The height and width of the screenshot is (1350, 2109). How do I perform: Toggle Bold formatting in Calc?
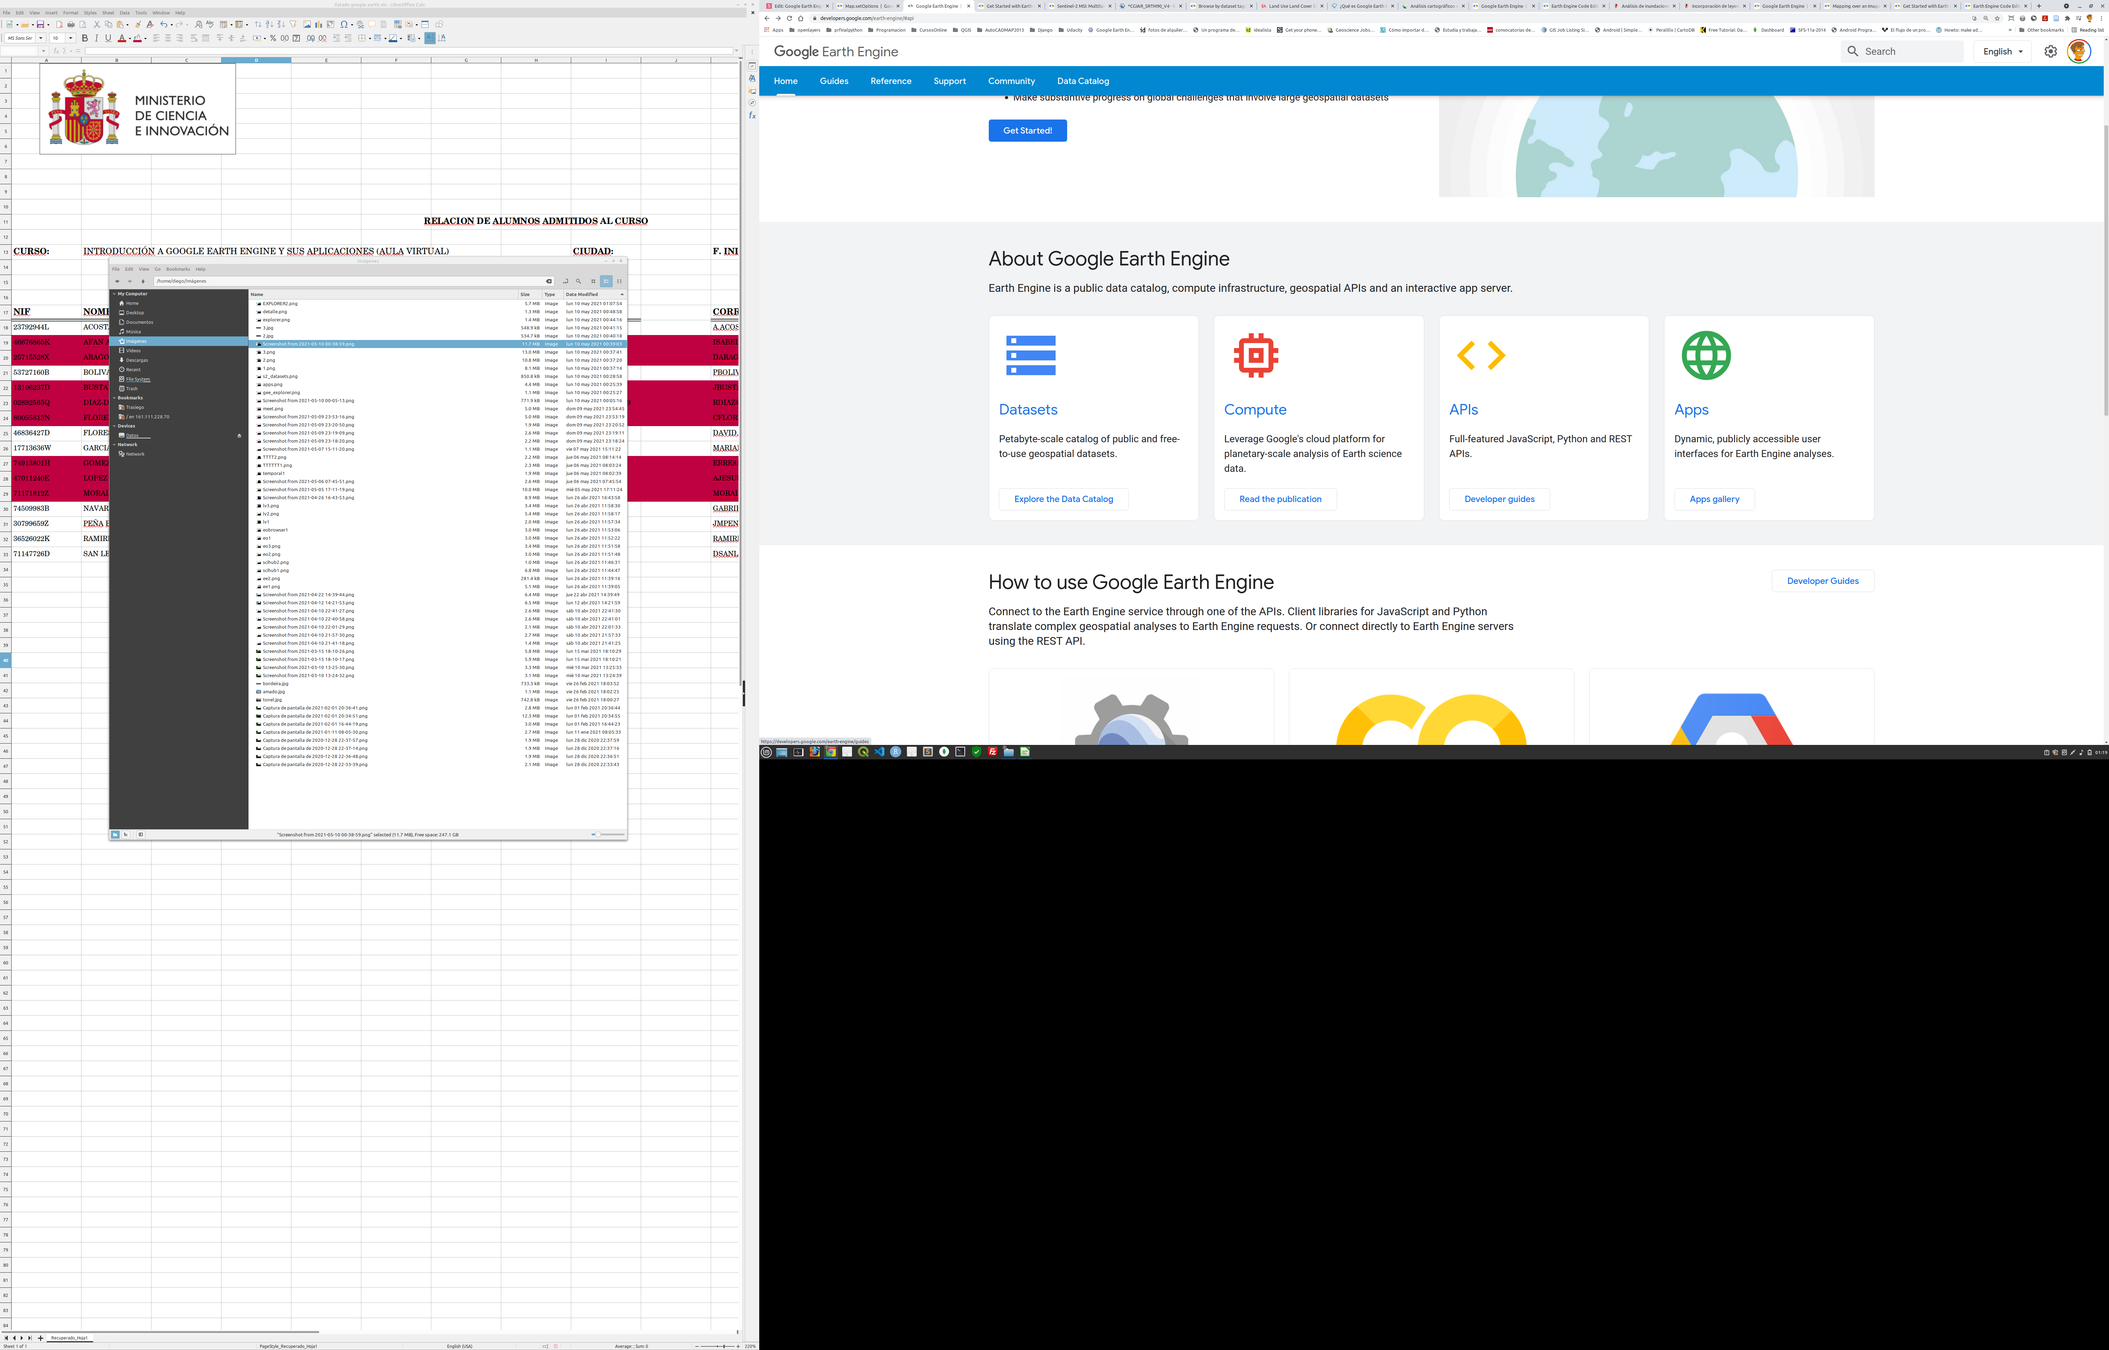tap(85, 38)
